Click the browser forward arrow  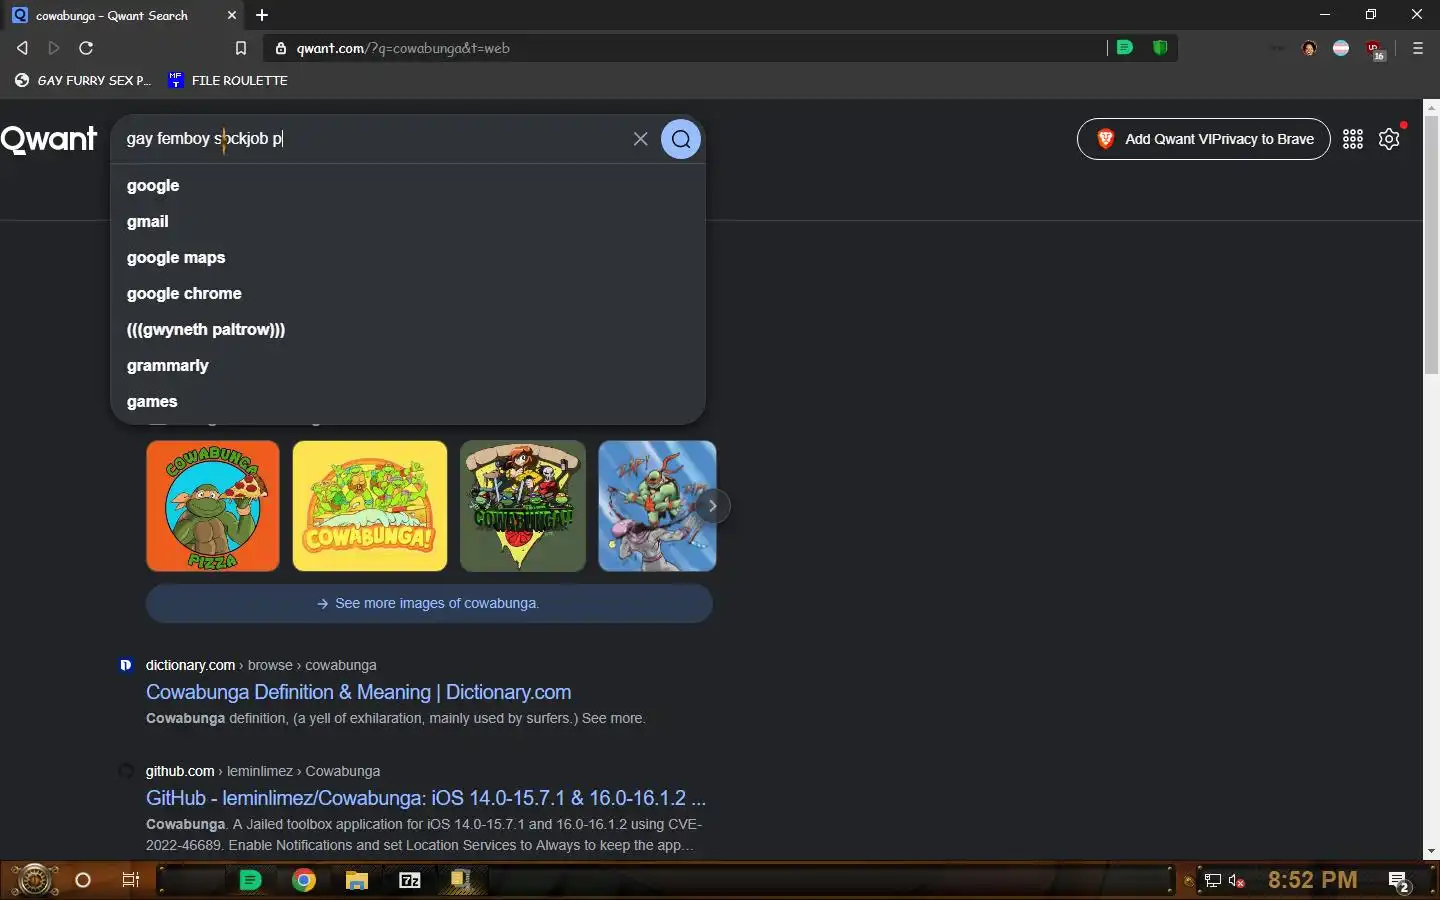point(54,48)
